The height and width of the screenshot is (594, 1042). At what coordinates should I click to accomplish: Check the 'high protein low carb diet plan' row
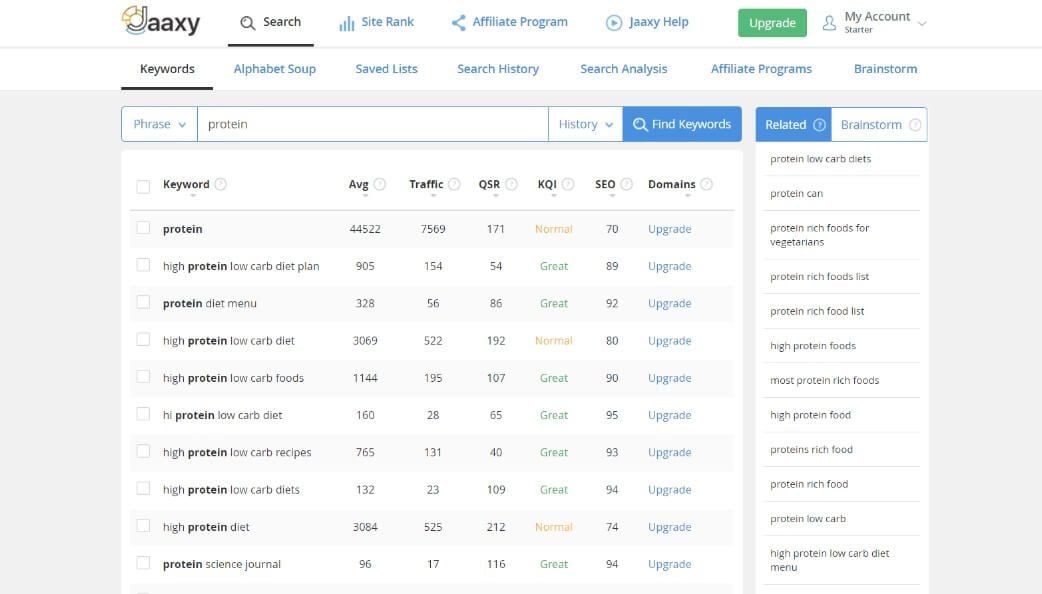click(x=143, y=265)
